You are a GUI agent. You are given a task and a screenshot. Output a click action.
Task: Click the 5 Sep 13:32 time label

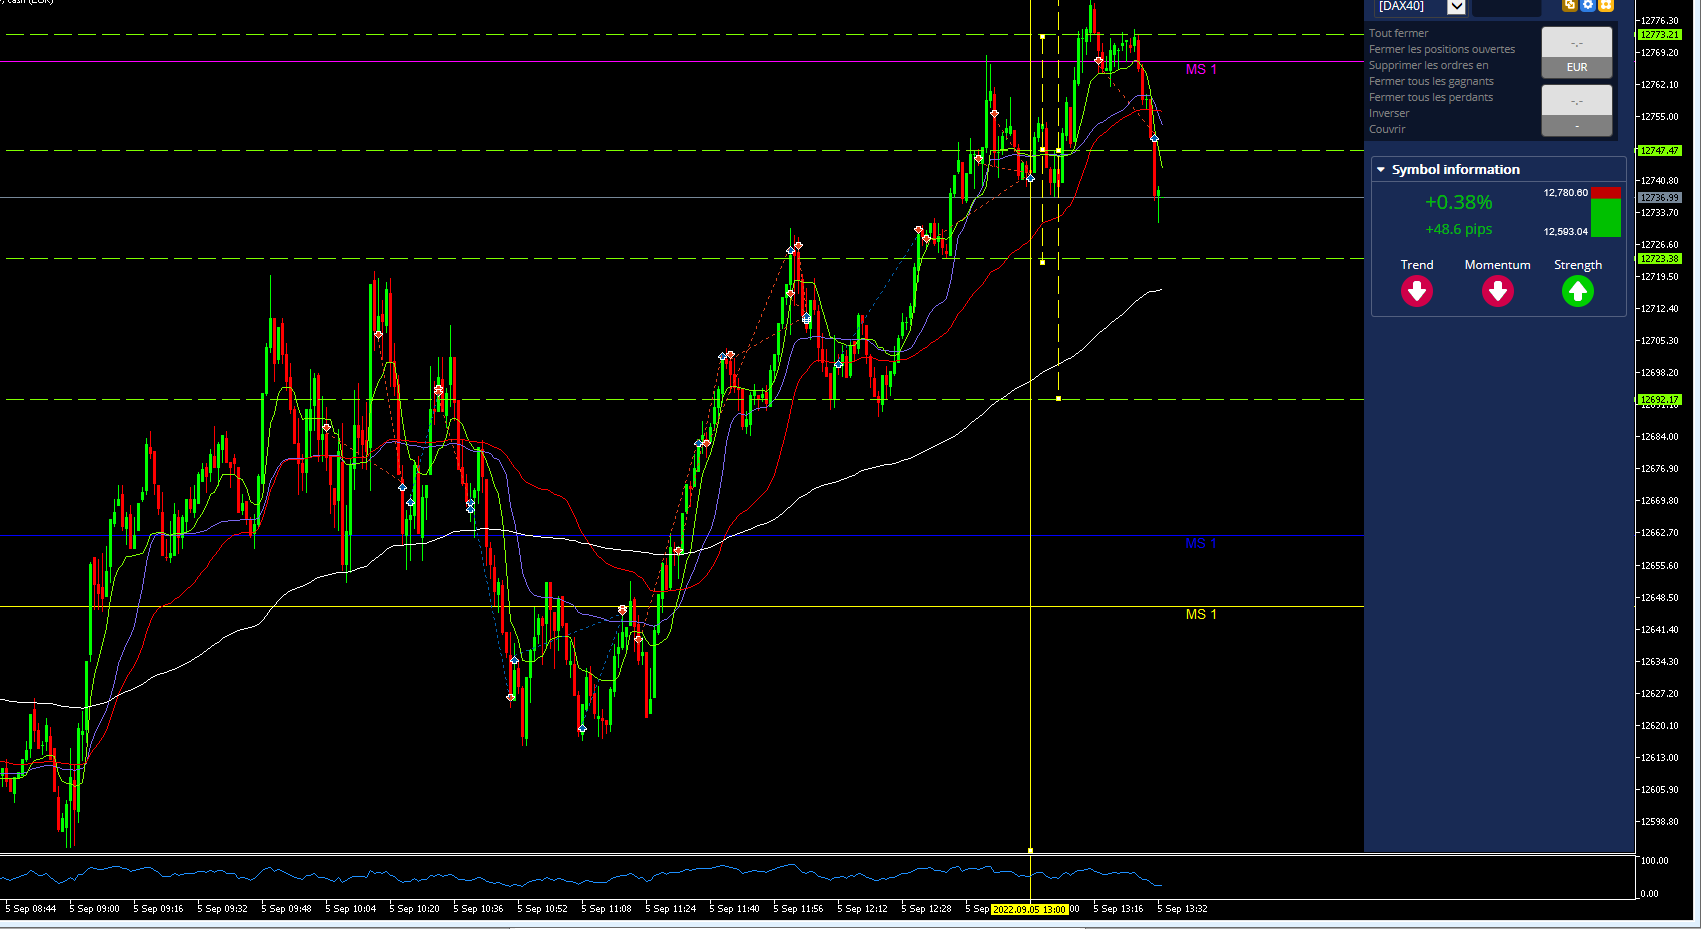1182,909
